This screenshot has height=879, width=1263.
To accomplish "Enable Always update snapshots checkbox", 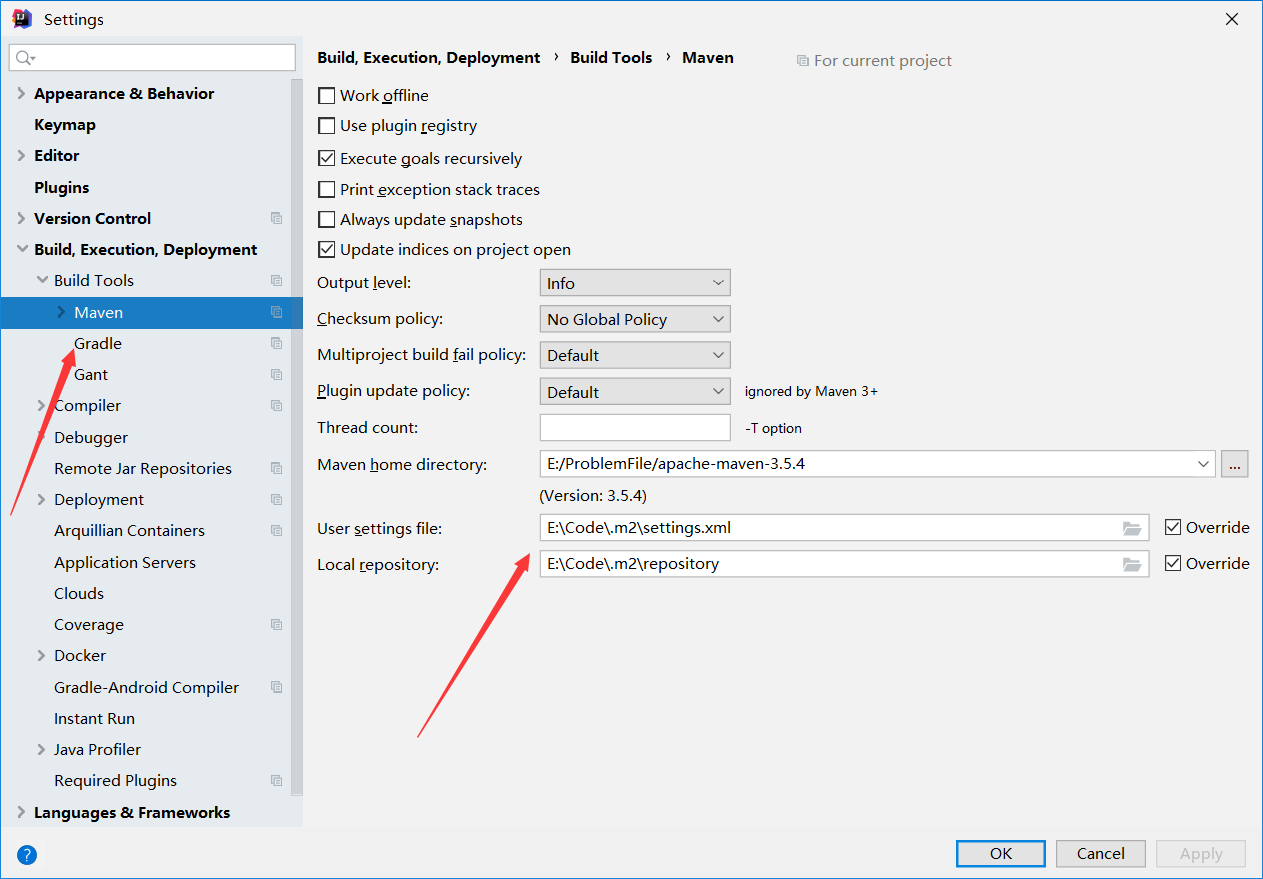I will (x=326, y=219).
